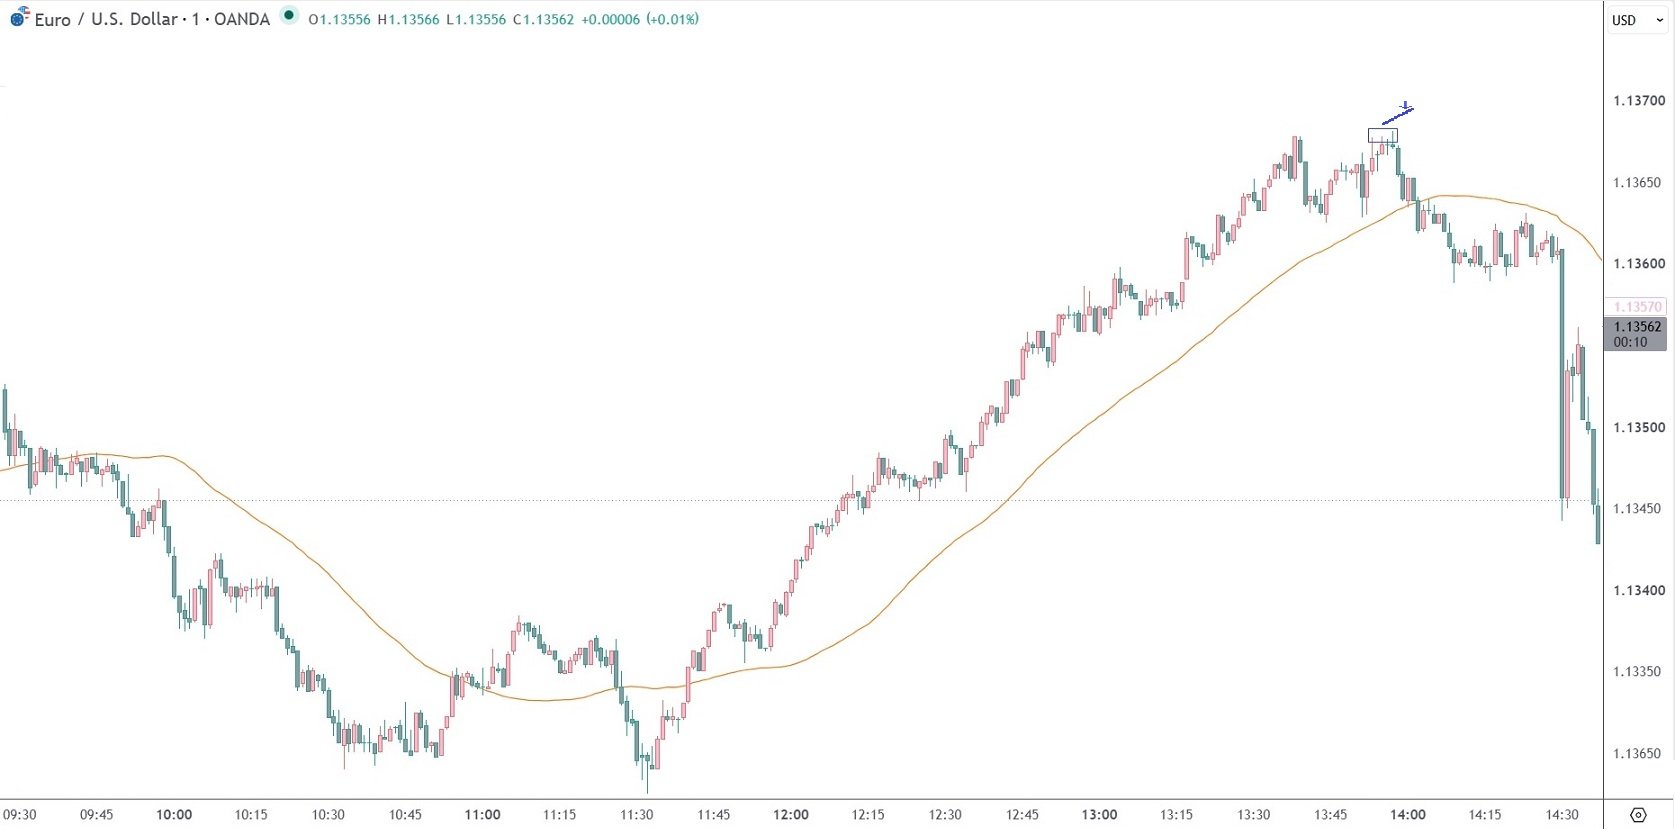Image resolution: width=1675 pixels, height=829 pixels.
Task: Click the 1.13450 price axis label
Action: [1639, 508]
